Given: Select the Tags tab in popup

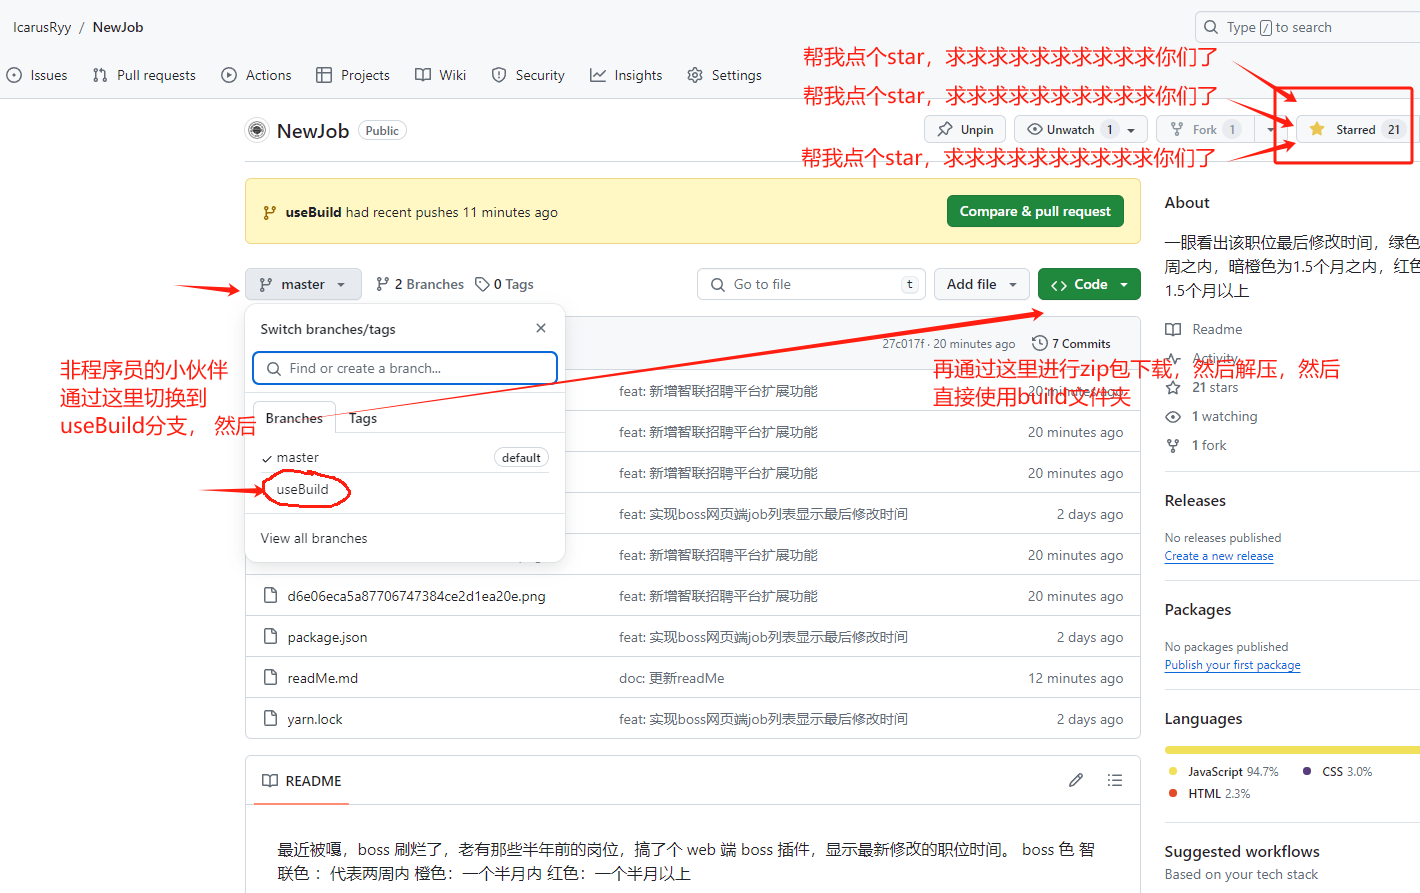Looking at the screenshot, I should [363, 418].
